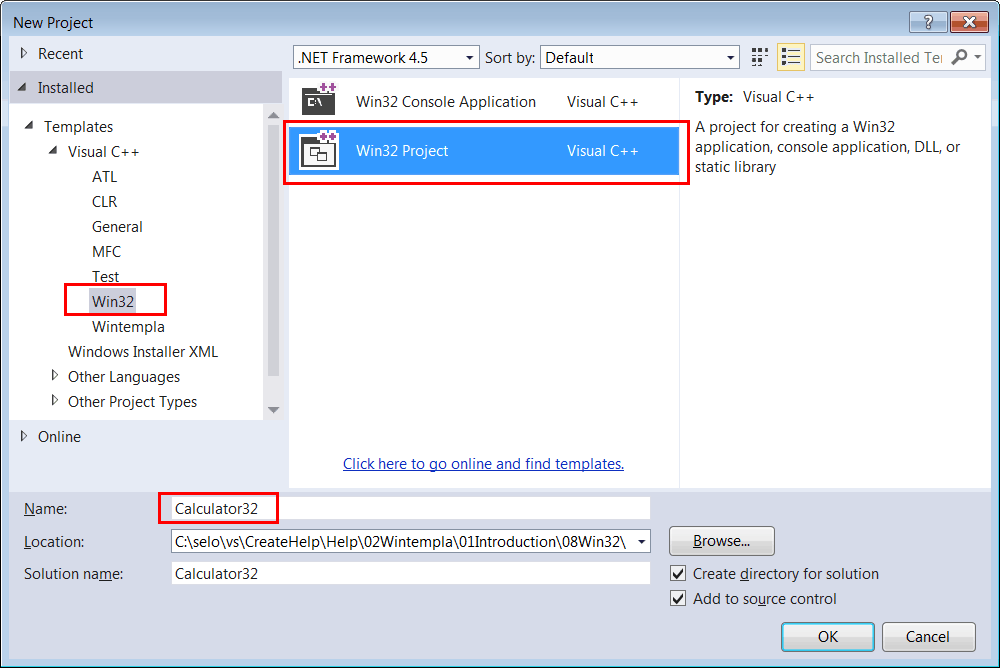Switch to small icons view

759,57
